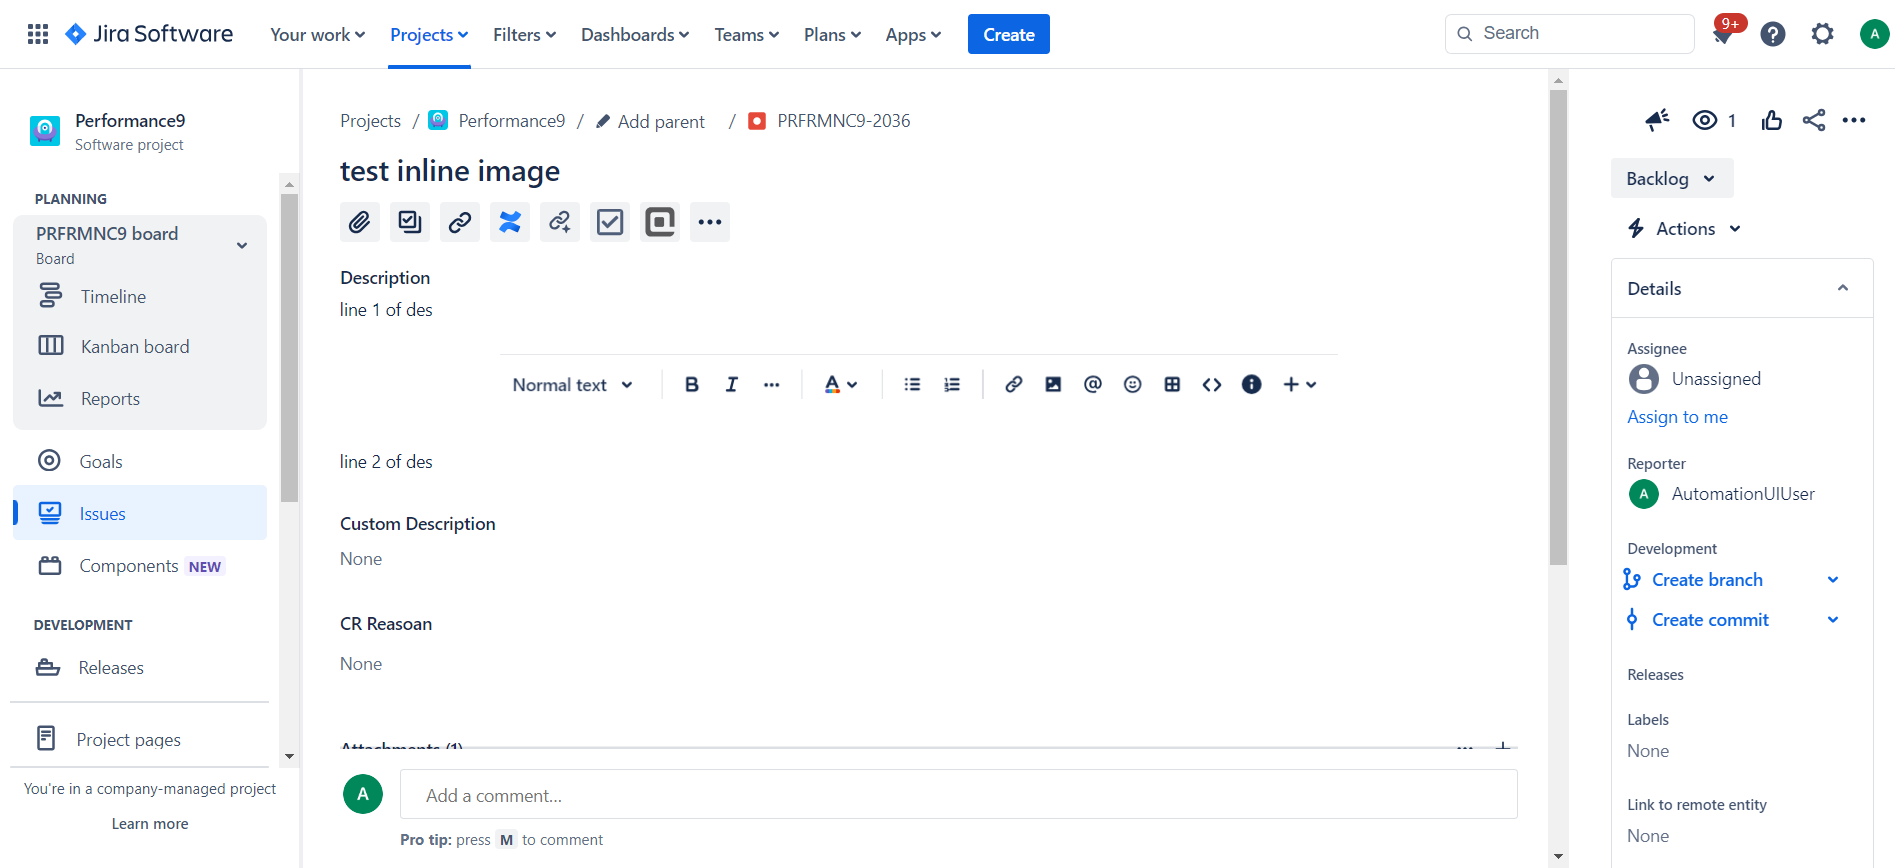Expand the PRFRMNC9 board switcher
Screen dimensions: 1895x868
(242, 246)
